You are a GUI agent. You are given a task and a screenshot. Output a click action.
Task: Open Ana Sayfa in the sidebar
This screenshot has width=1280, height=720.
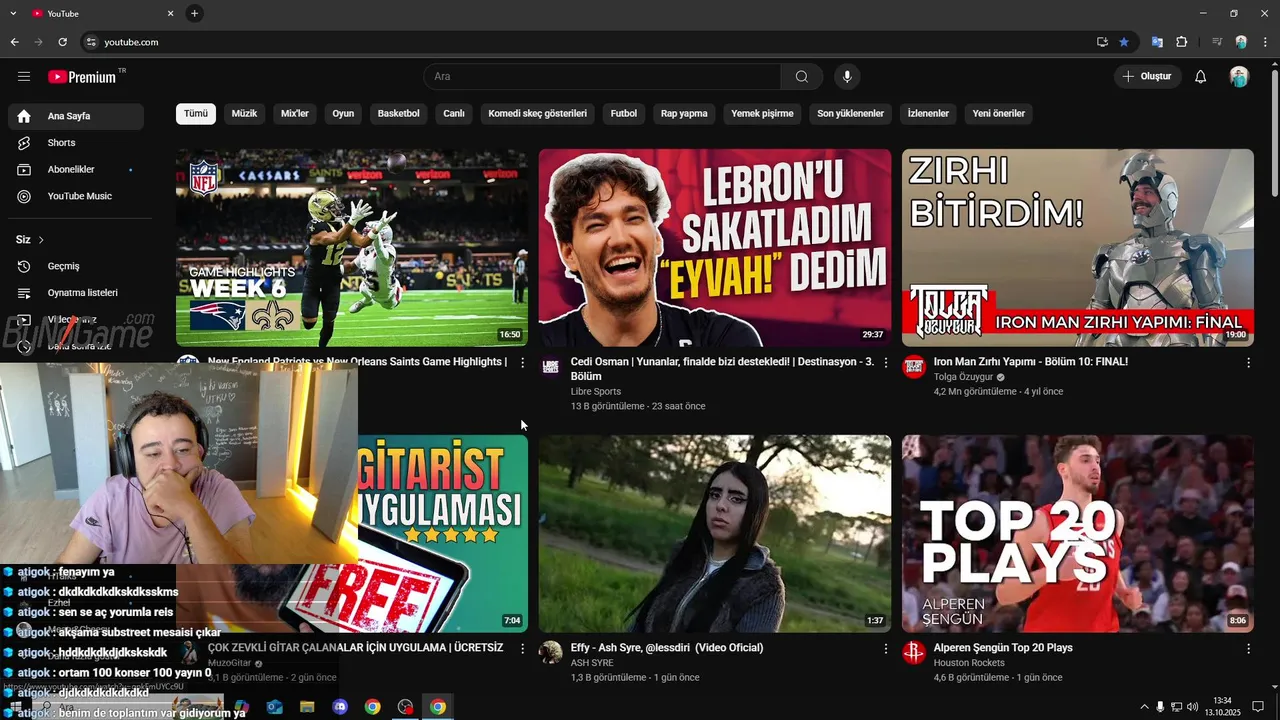coord(76,116)
